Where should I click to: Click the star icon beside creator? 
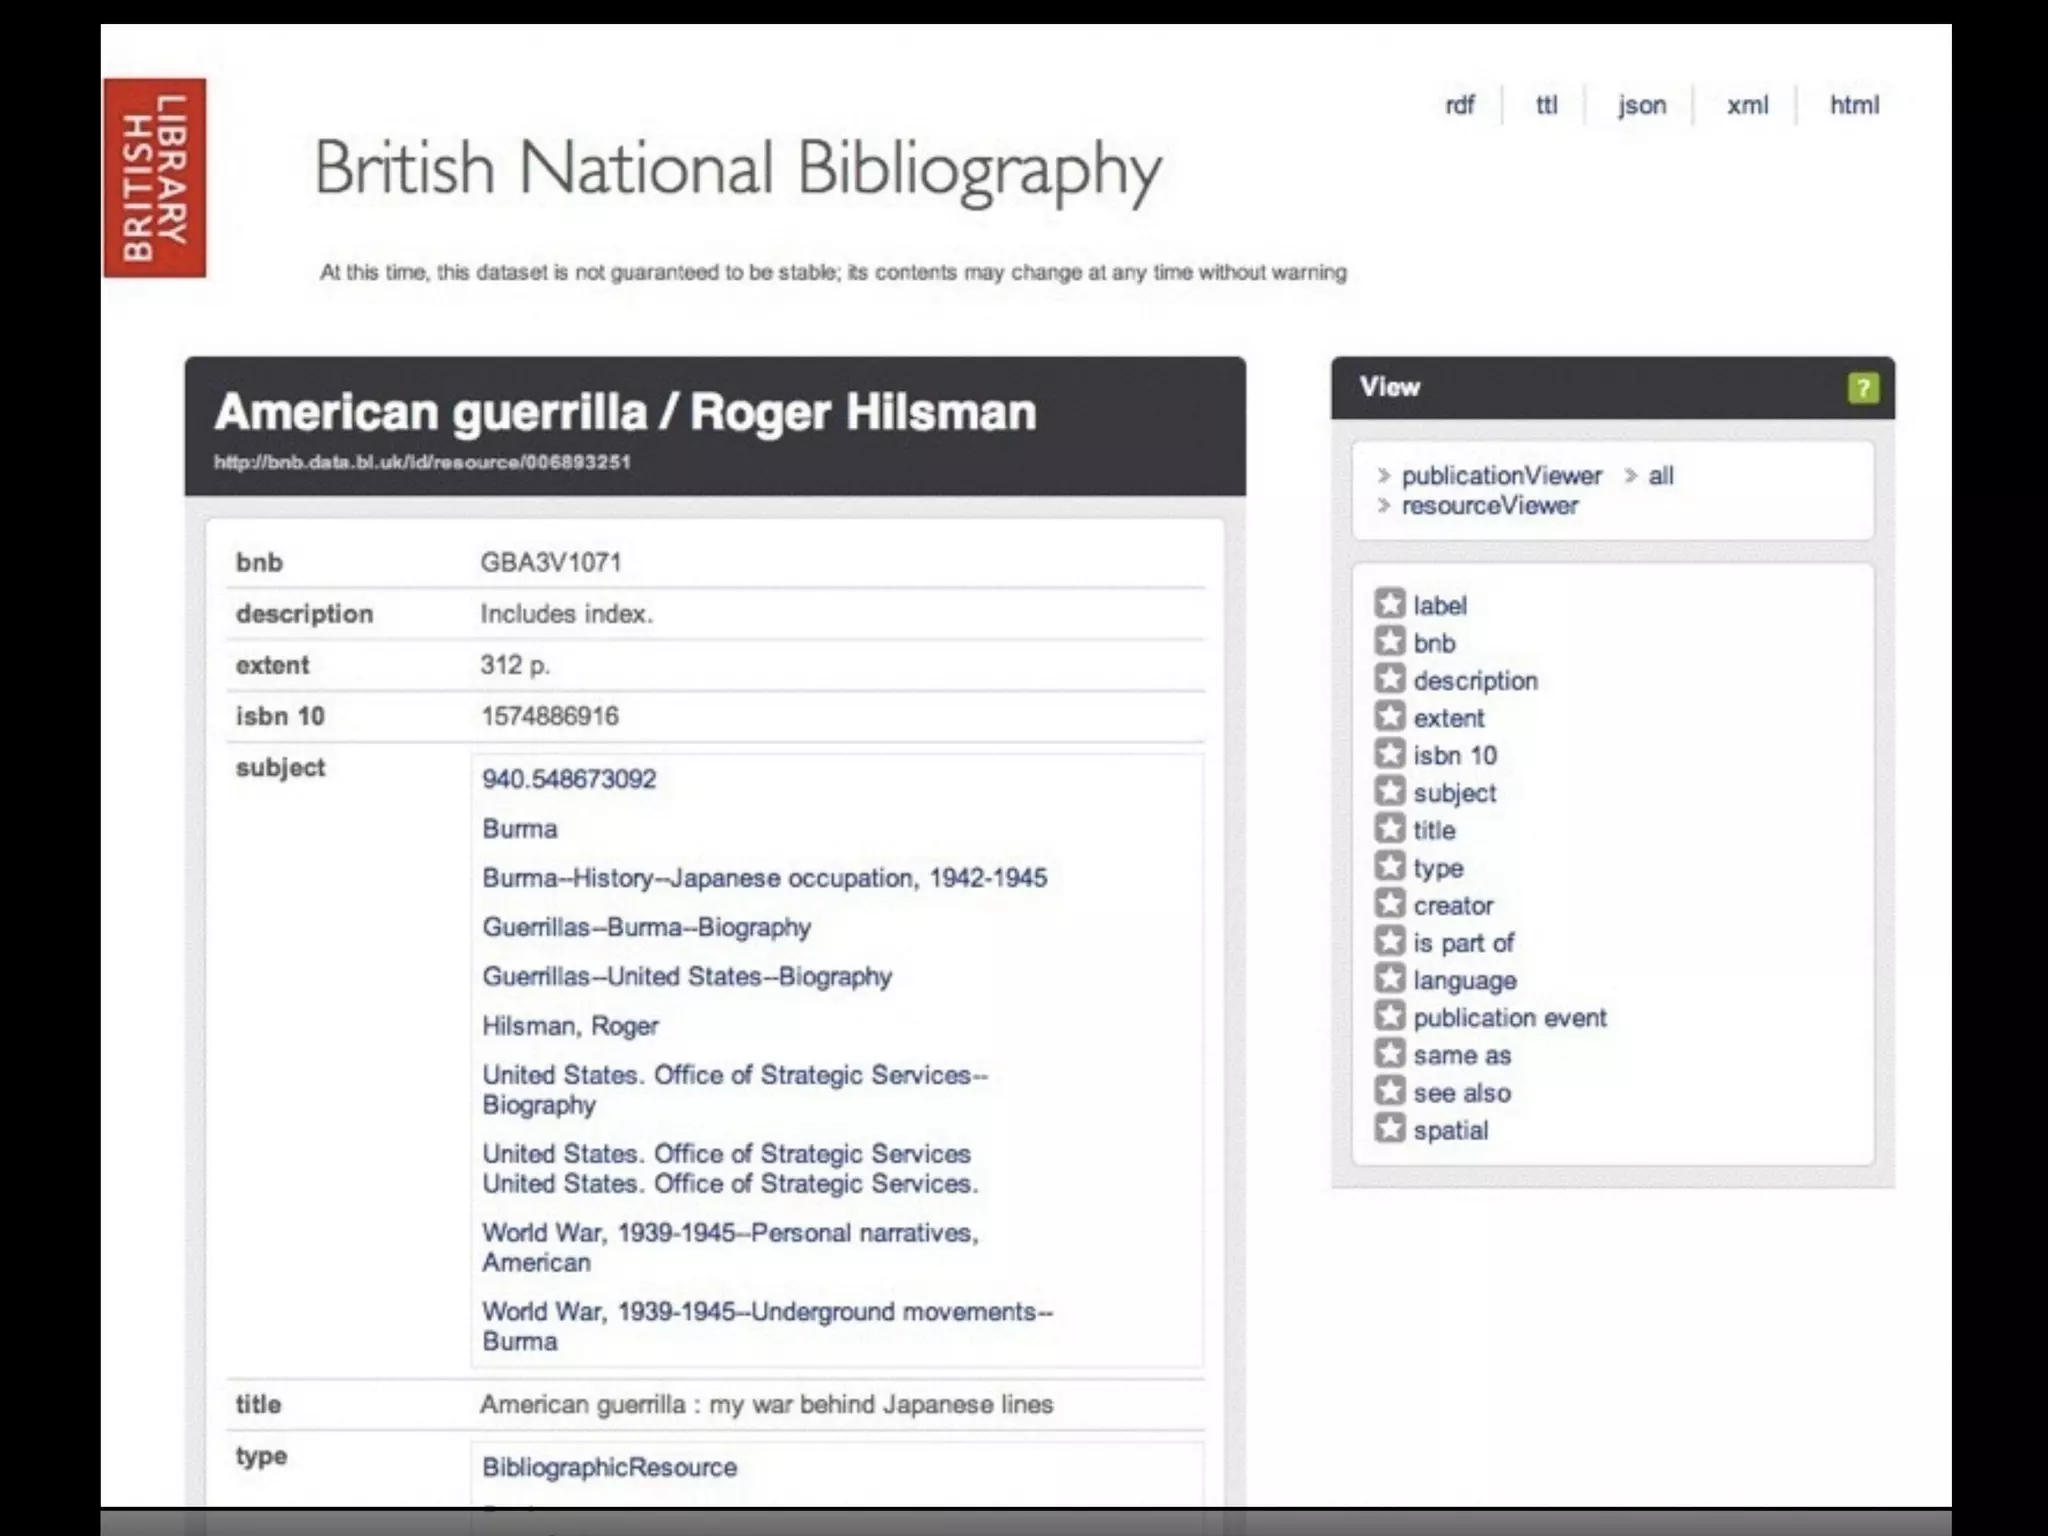(1389, 904)
